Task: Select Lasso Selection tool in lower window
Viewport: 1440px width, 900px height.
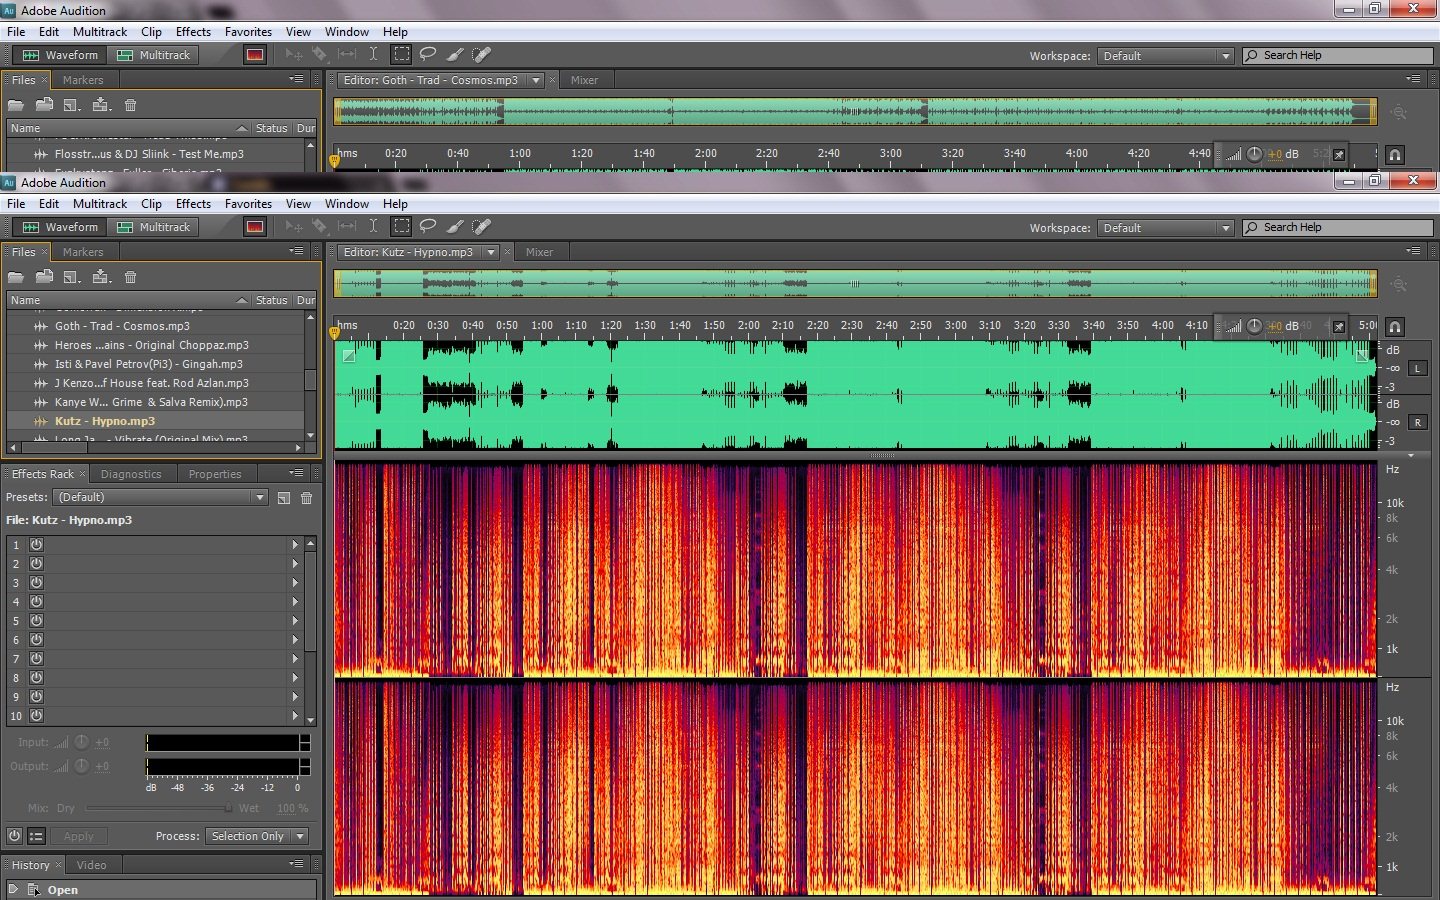Action: [x=428, y=227]
